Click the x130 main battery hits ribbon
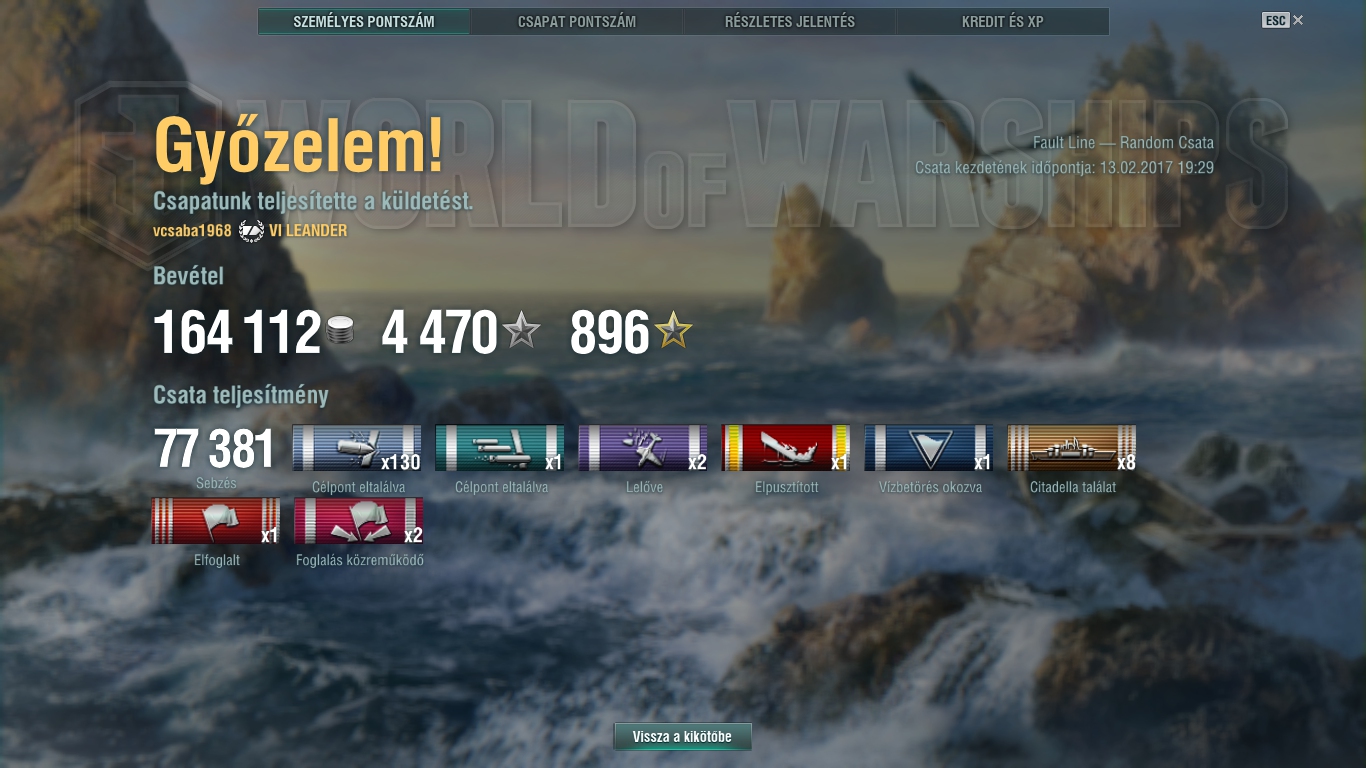The width and height of the screenshot is (1366, 768). click(357, 448)
